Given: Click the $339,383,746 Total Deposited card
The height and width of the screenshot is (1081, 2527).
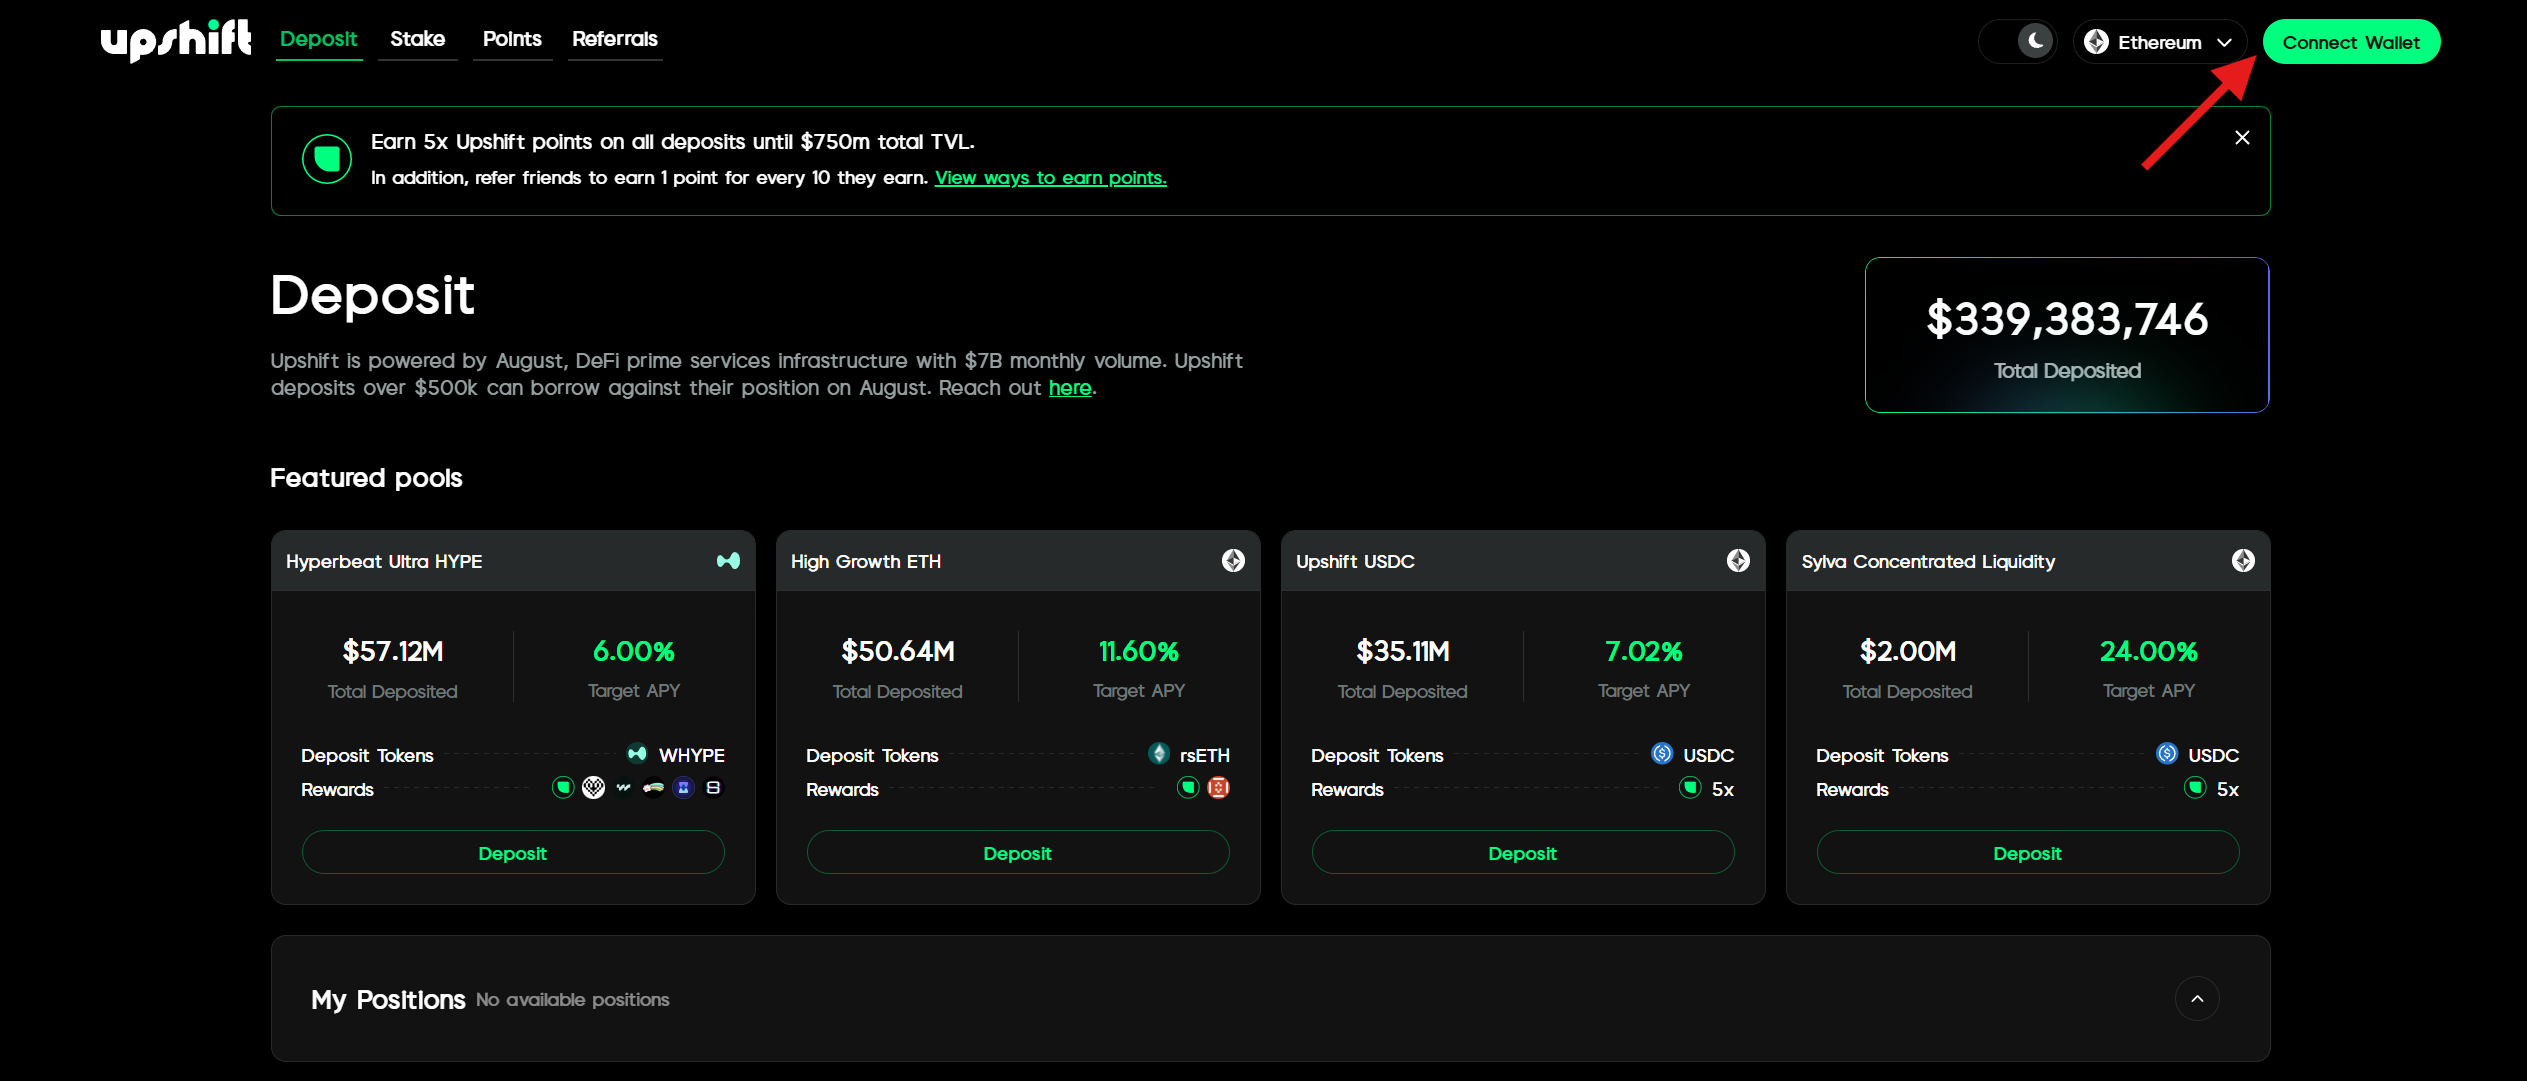Looking at the screenshot, I should (x=2066, y=335).
